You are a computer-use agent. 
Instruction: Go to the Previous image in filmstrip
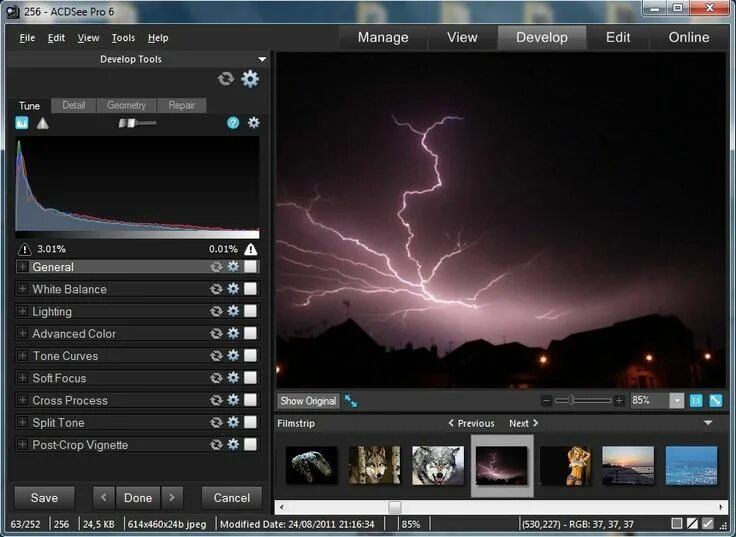click(471, 423)
